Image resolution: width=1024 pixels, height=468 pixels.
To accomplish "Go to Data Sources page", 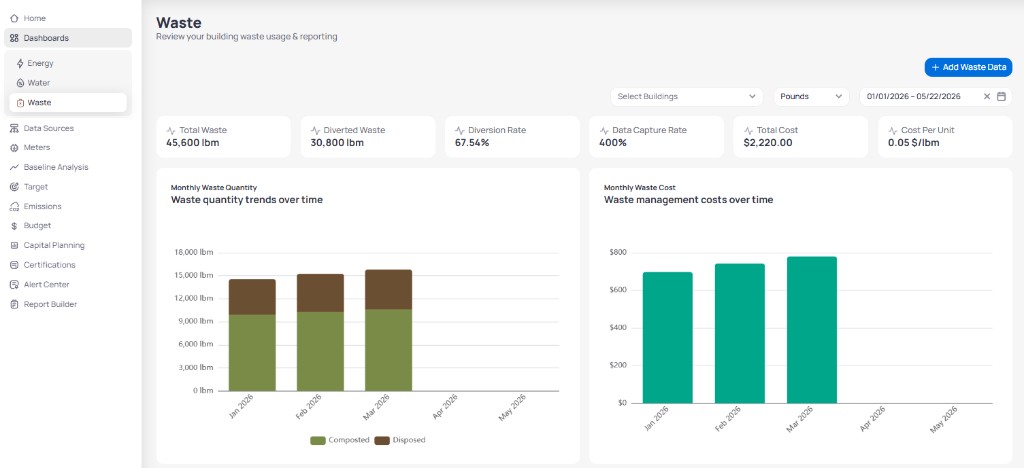I will point(68,128).
